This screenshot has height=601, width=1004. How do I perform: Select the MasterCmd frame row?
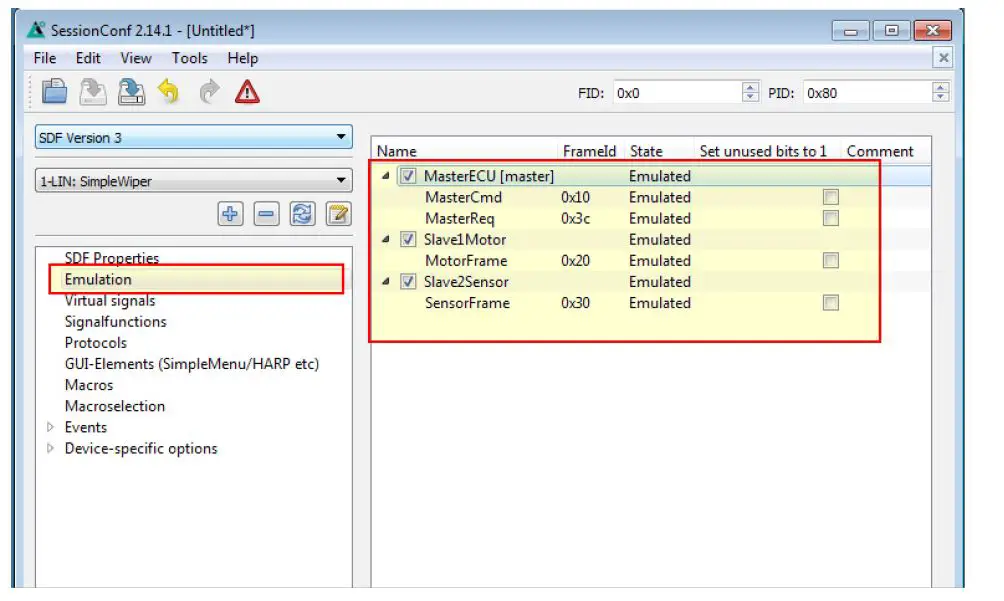464,197
